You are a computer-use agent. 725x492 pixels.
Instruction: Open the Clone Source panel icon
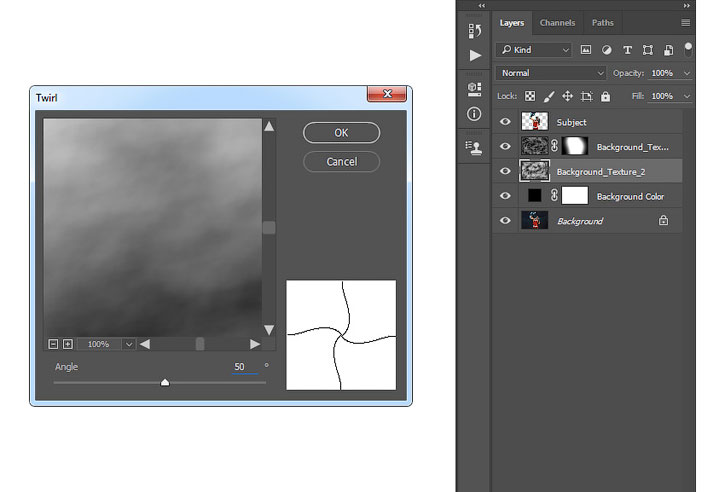coord(474,148)
